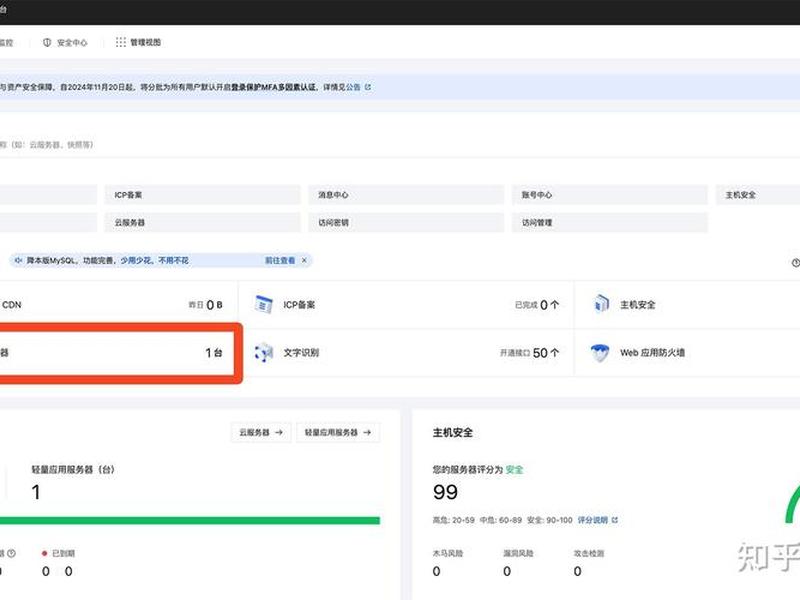Open the 主机安全 product row label

(637, 305)
